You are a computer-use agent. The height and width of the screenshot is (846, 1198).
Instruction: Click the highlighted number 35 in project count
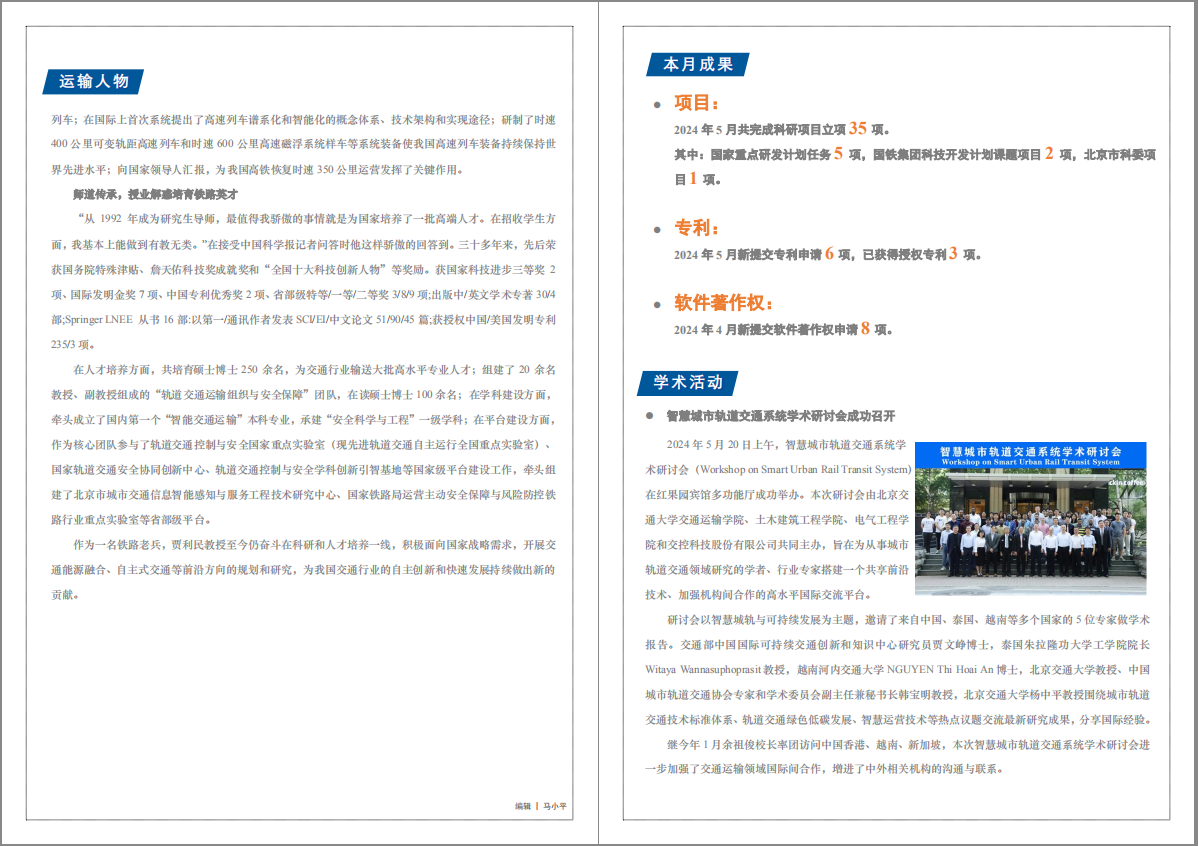pyautogui.click(x=856, y=128)
